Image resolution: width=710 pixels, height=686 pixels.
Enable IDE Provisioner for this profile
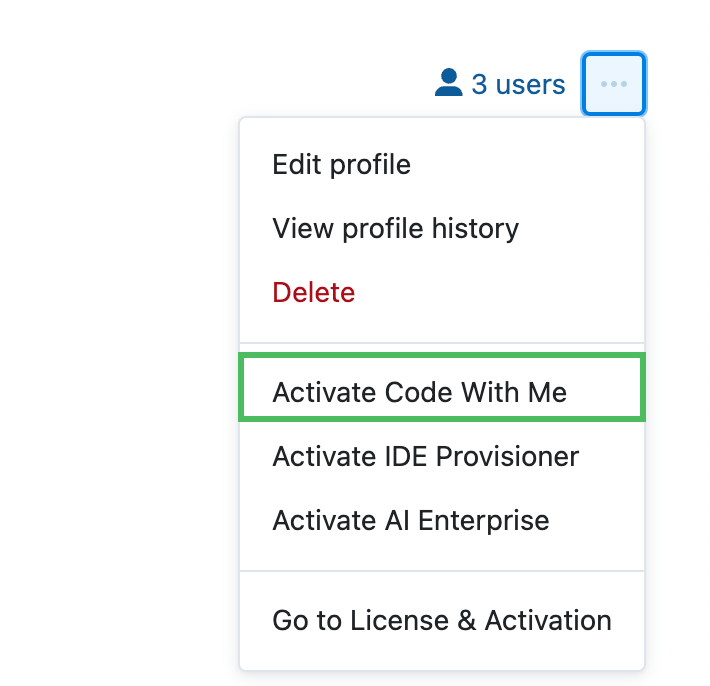click(x=425, y=457)
